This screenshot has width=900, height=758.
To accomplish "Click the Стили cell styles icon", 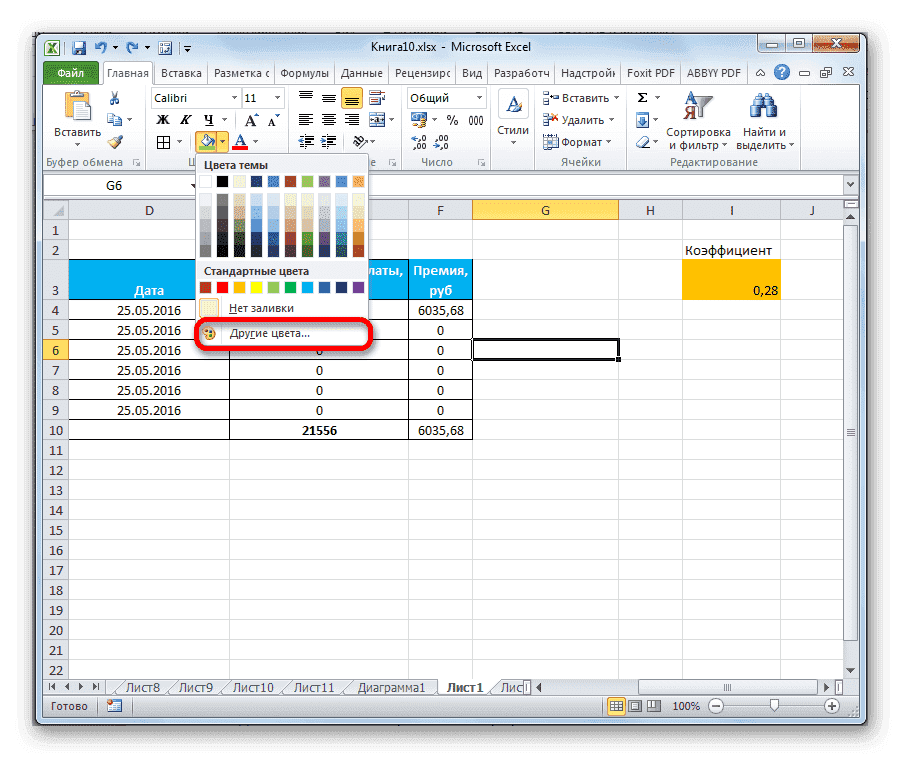I will point(512,104).
